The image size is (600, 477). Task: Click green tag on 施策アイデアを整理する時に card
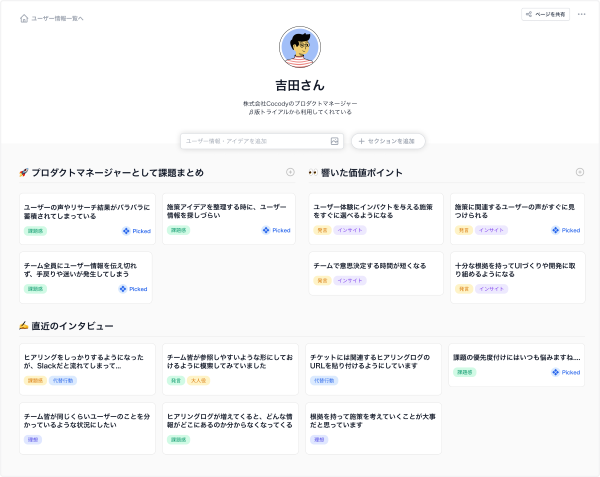click(178, 230)
